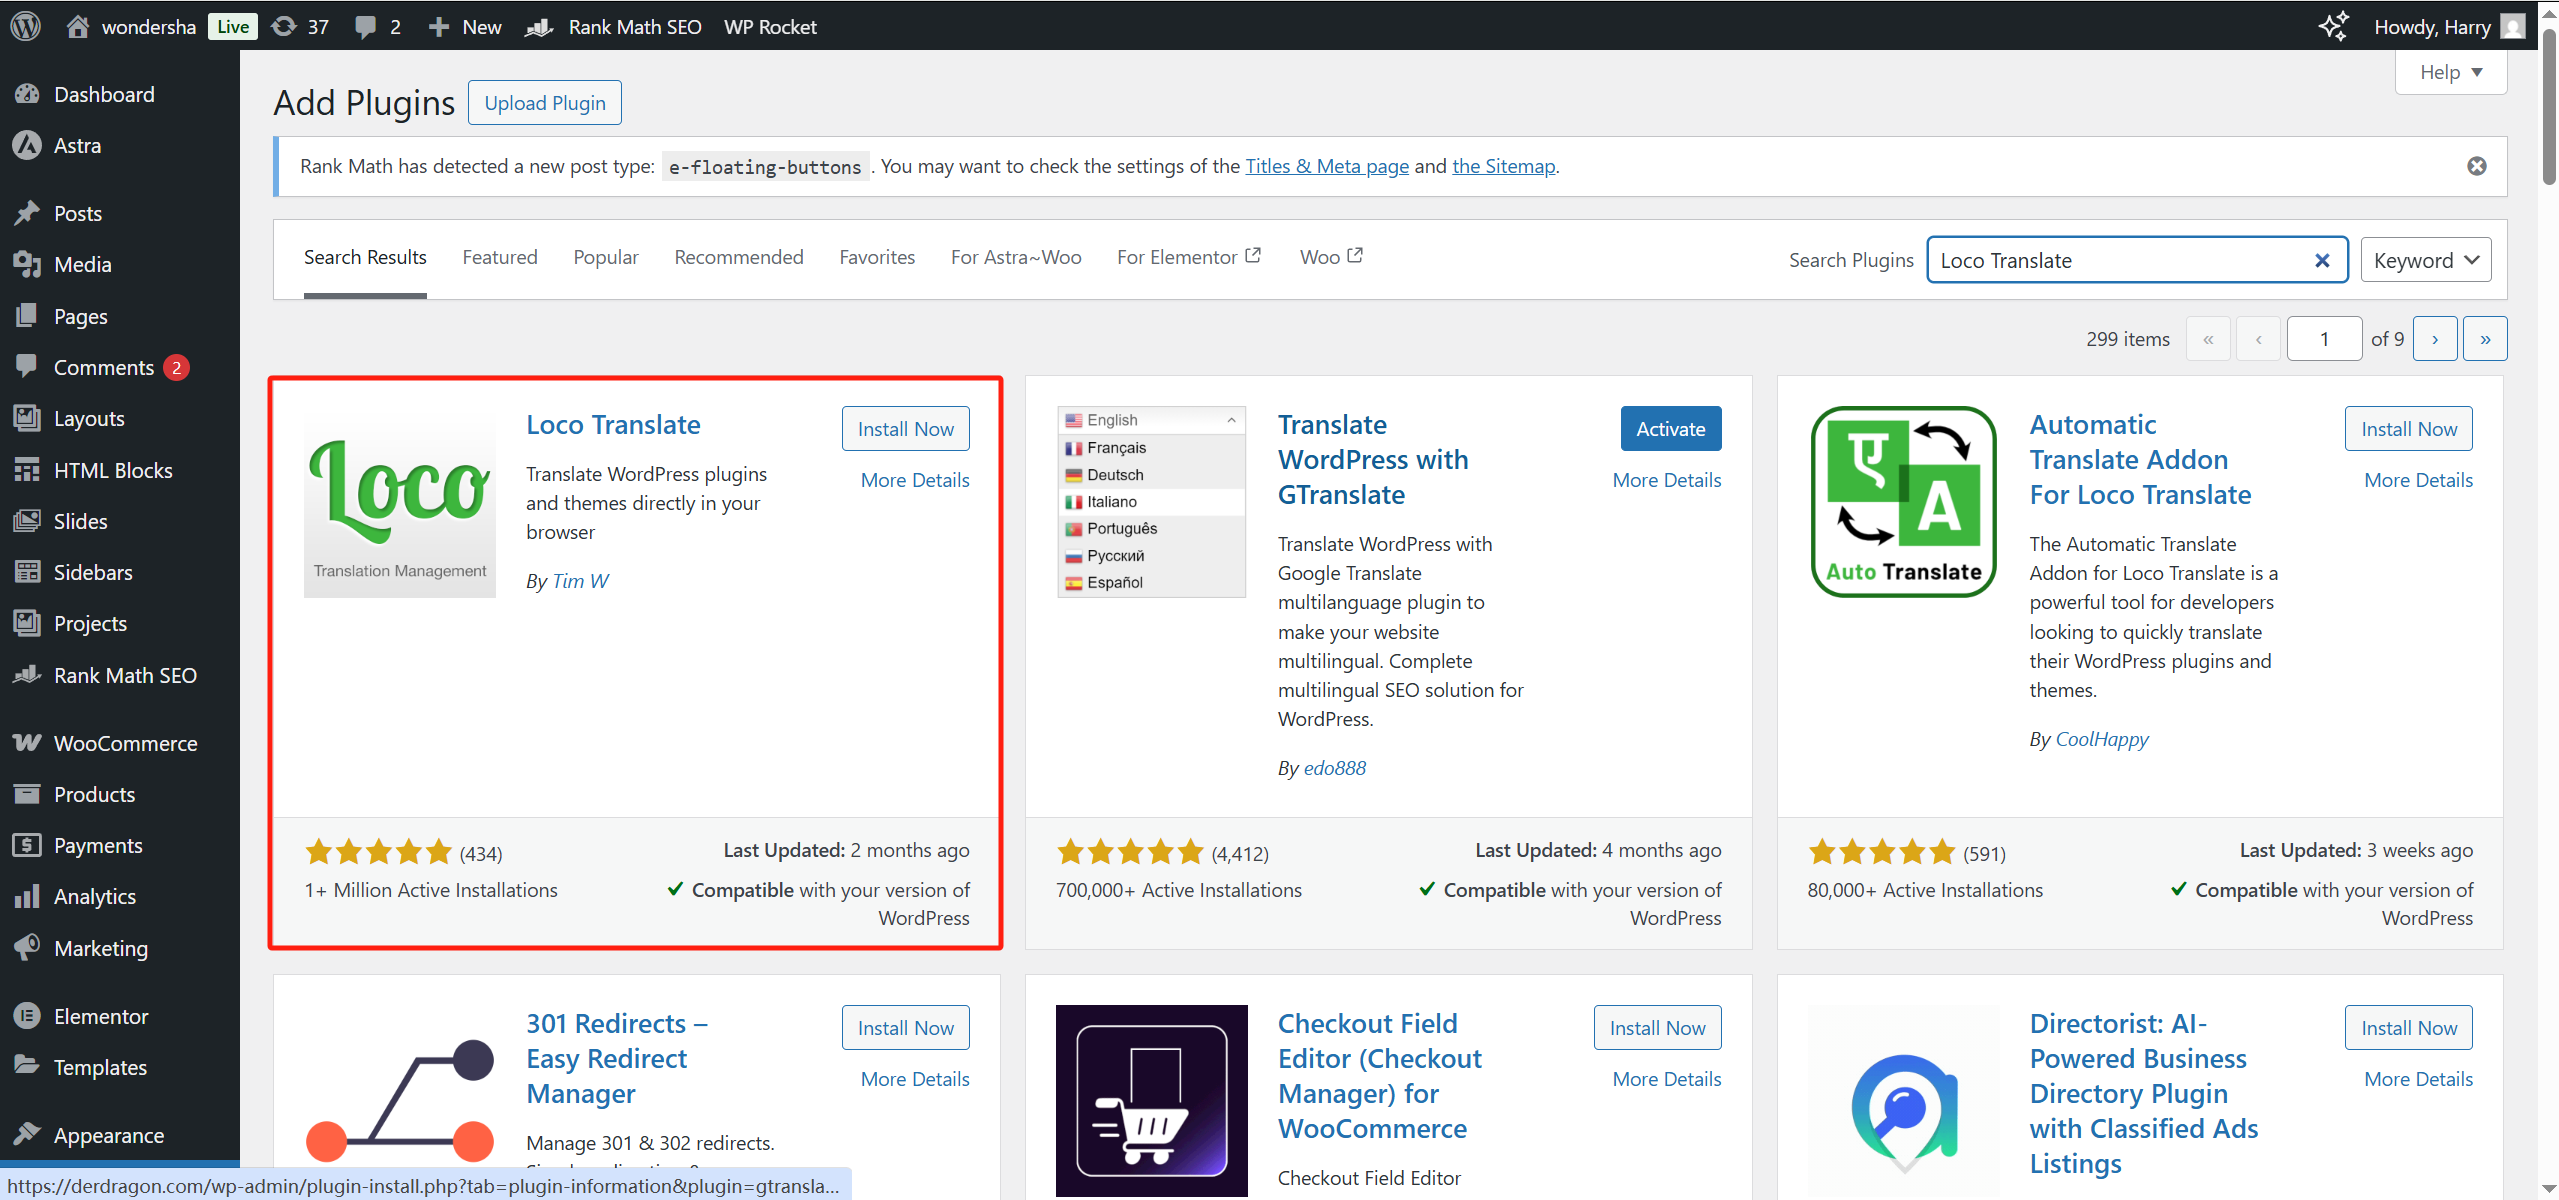Jump to last page of results
Image resolution: width=2559 pixels, height=1200 pixels.
2484,339
